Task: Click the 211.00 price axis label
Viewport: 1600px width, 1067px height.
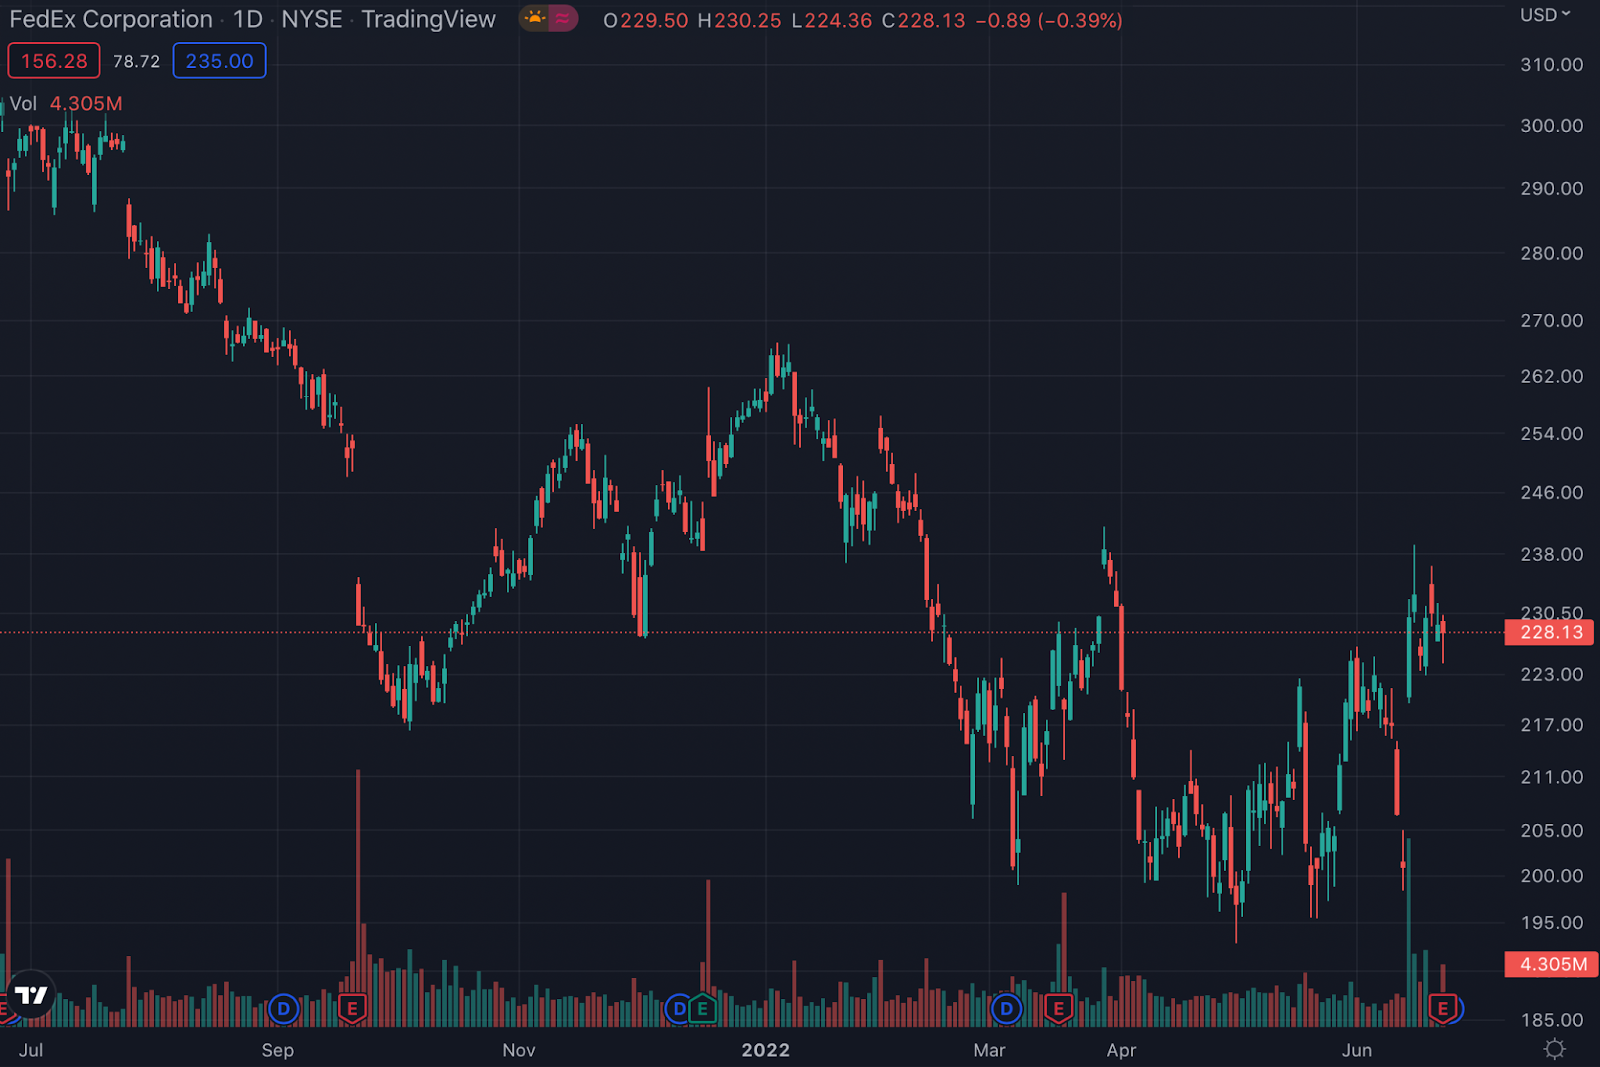Action: tap(1552, 778)
